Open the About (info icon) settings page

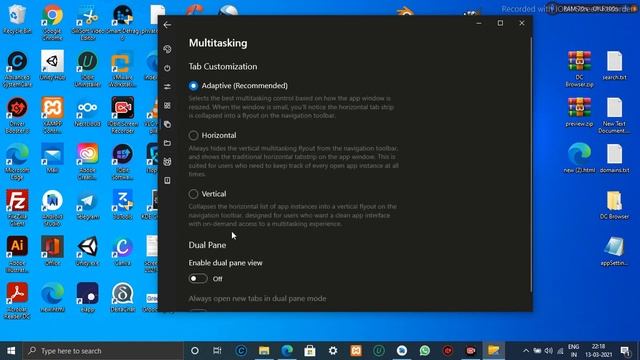[167, 180]
